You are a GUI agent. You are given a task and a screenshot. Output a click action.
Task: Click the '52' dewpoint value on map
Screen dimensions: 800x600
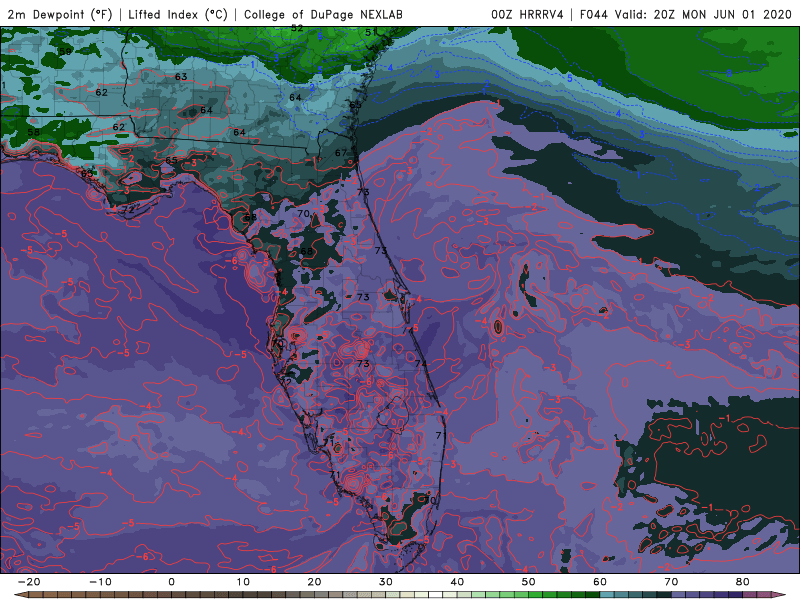click(x=297, y=29)
